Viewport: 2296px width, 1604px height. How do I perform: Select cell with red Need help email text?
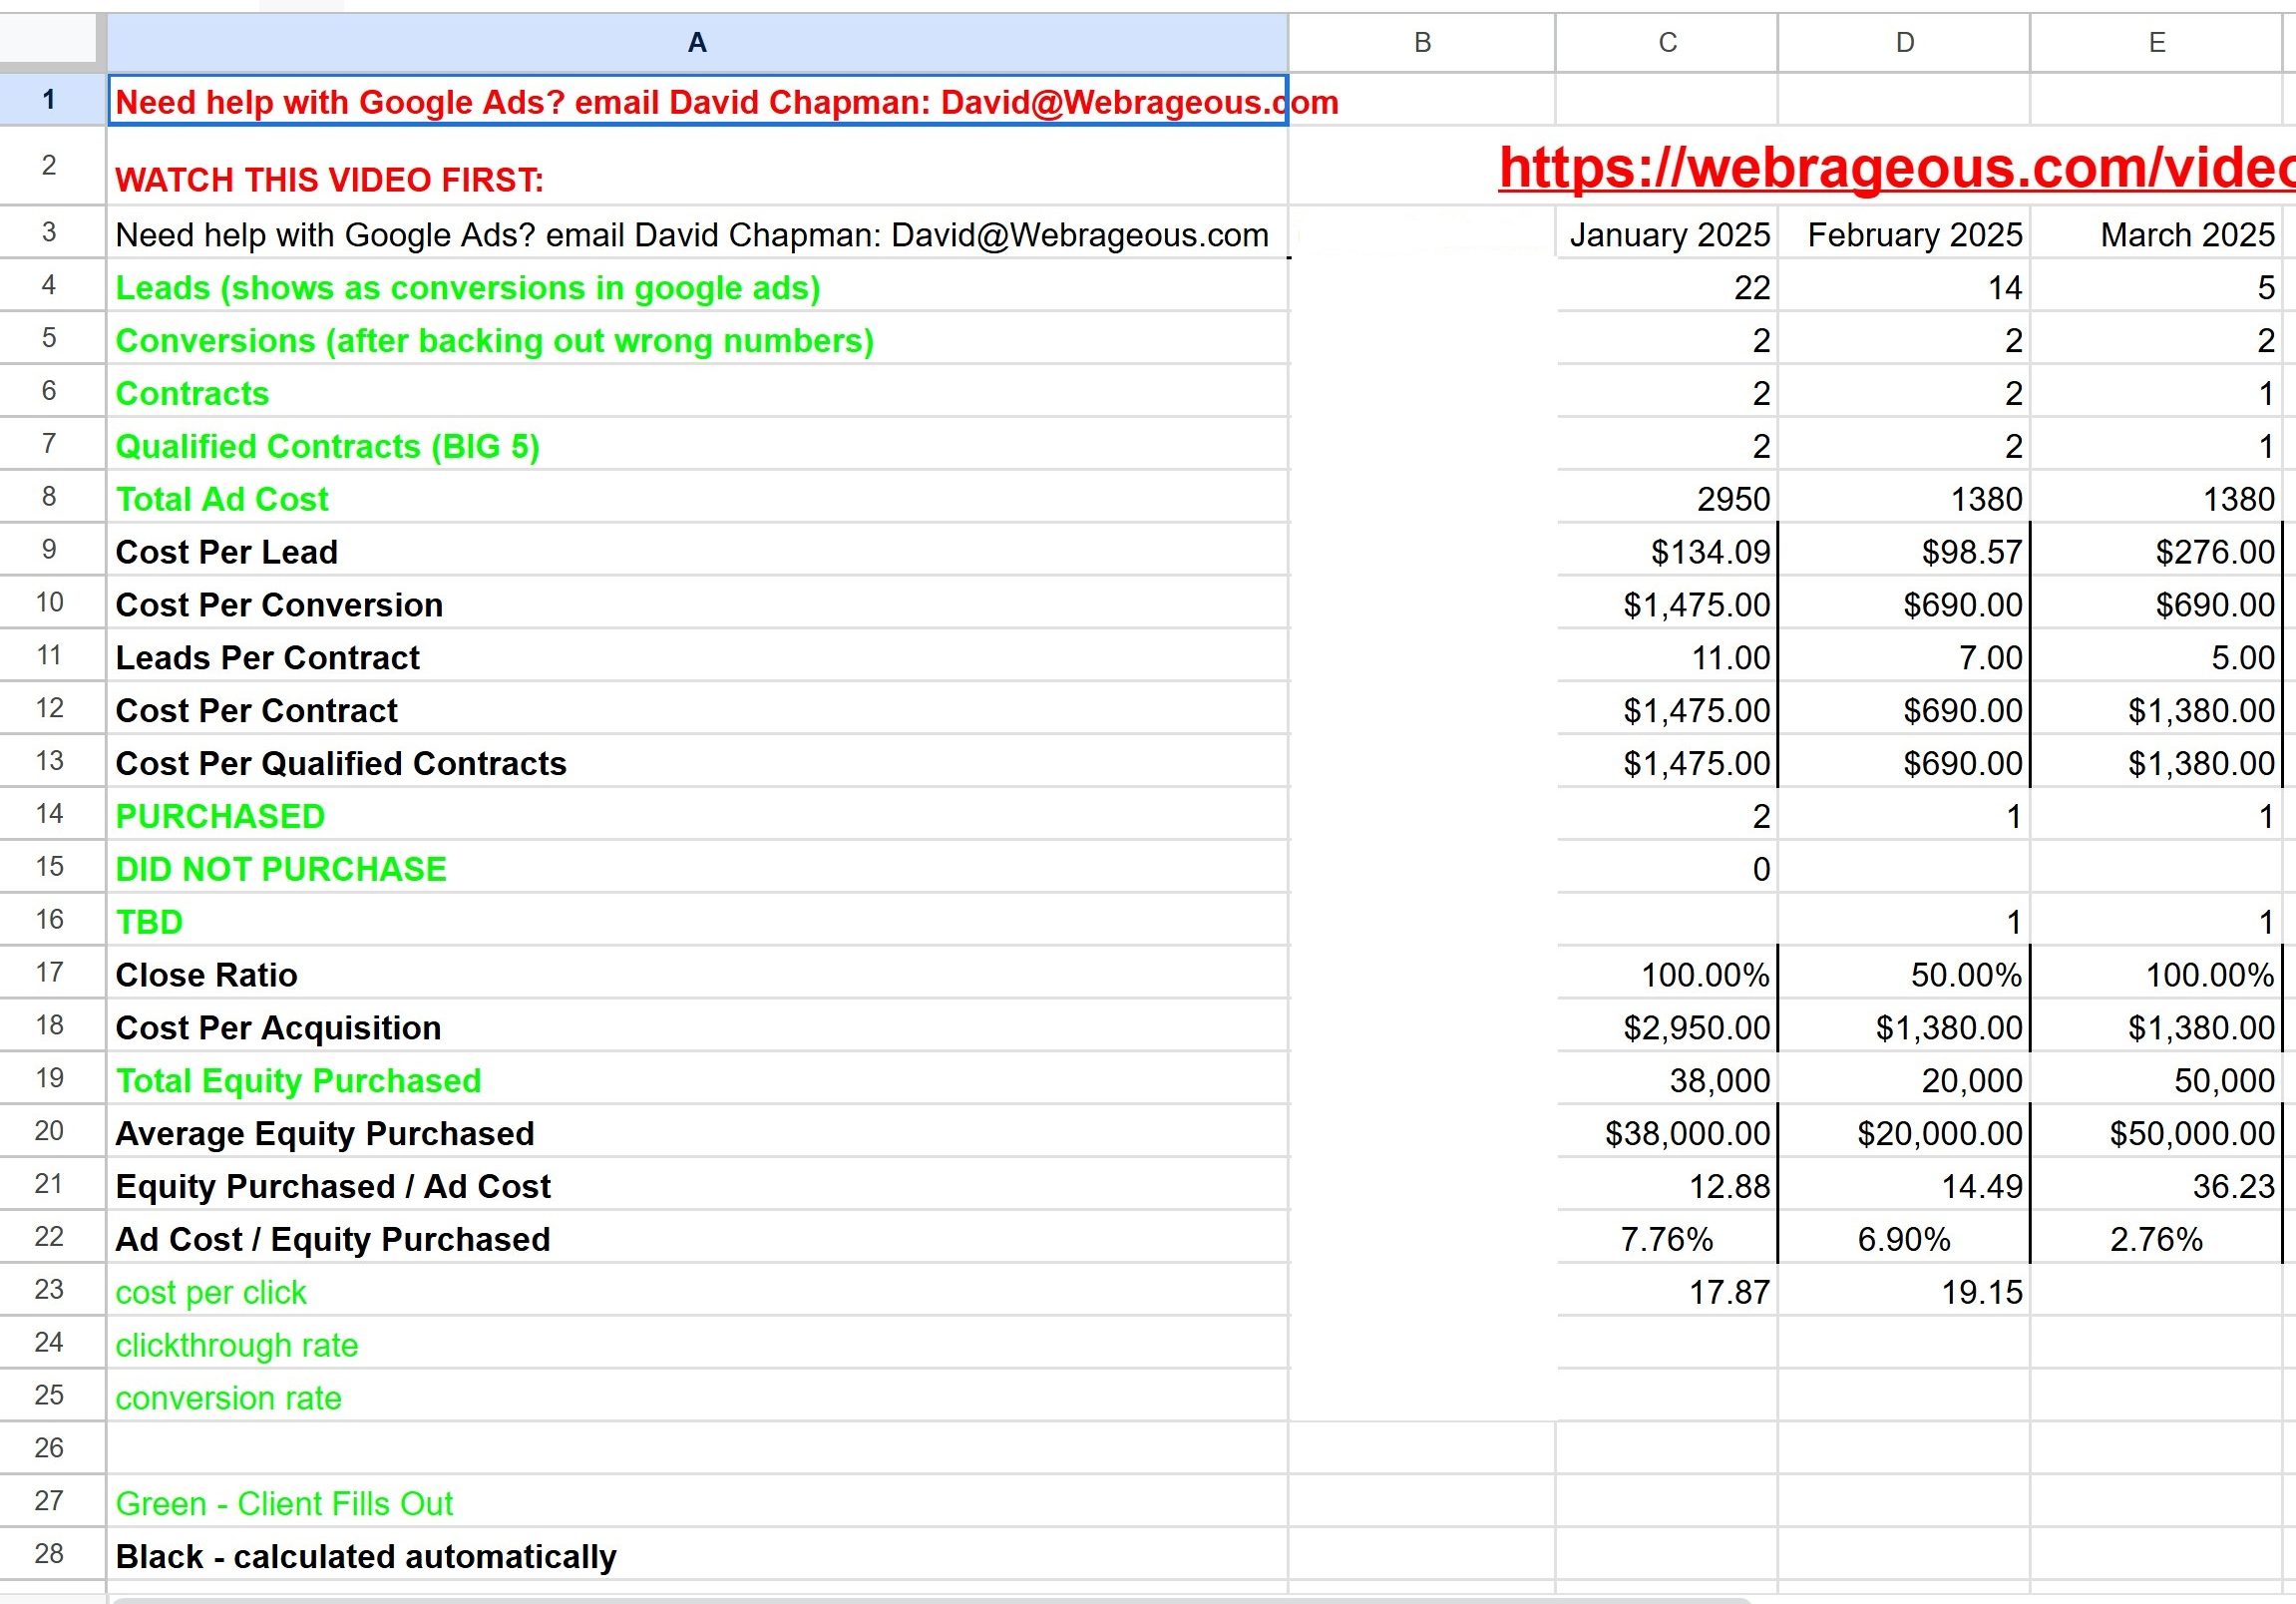tap(697, 100)
